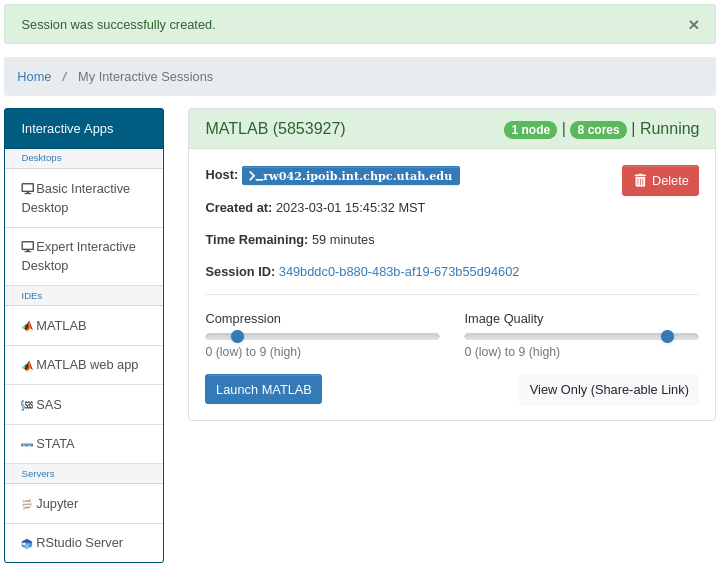727x570 pixels.
Task: Open shell to rw042.ipoib.int.chpc.utah.edu host
Action: tap(351, 176)
